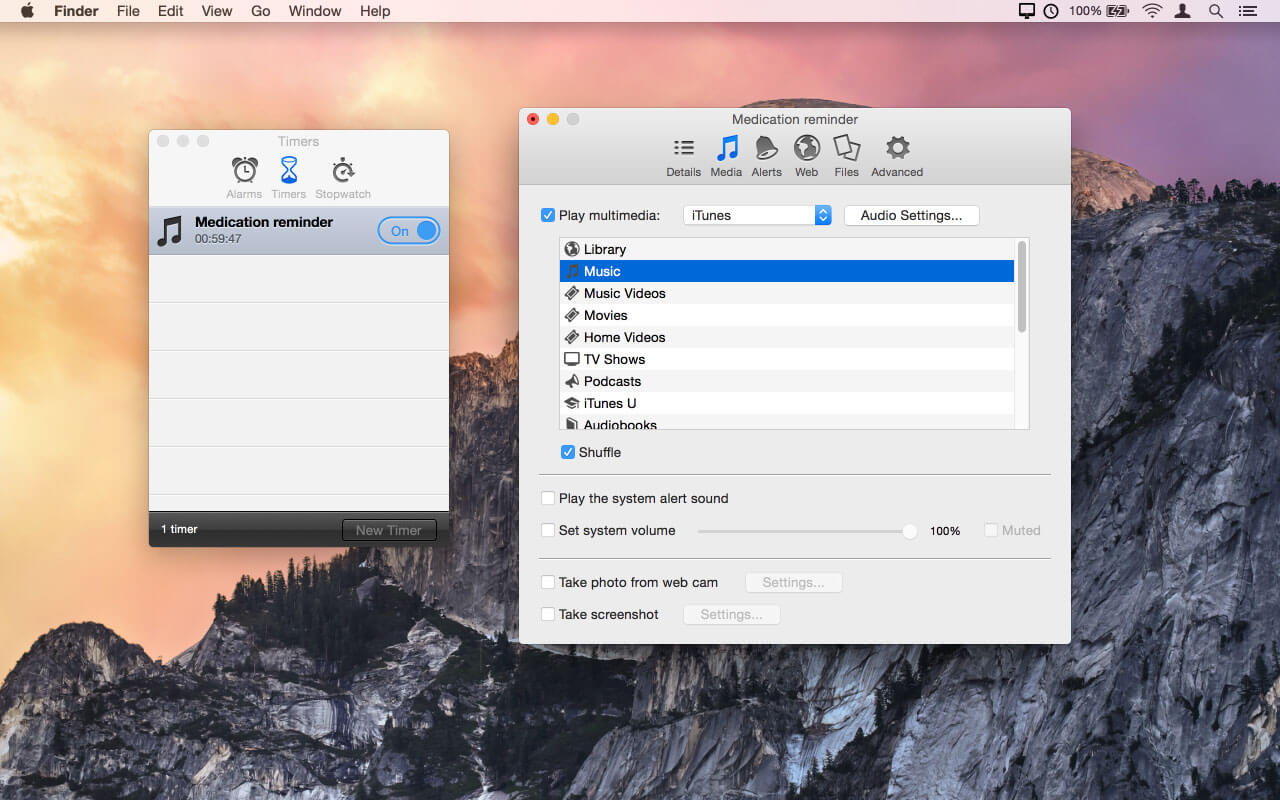This screenshot has width=1280, height=800.
Task: Click the system volume slider knob
Action: tap(909, 531)
